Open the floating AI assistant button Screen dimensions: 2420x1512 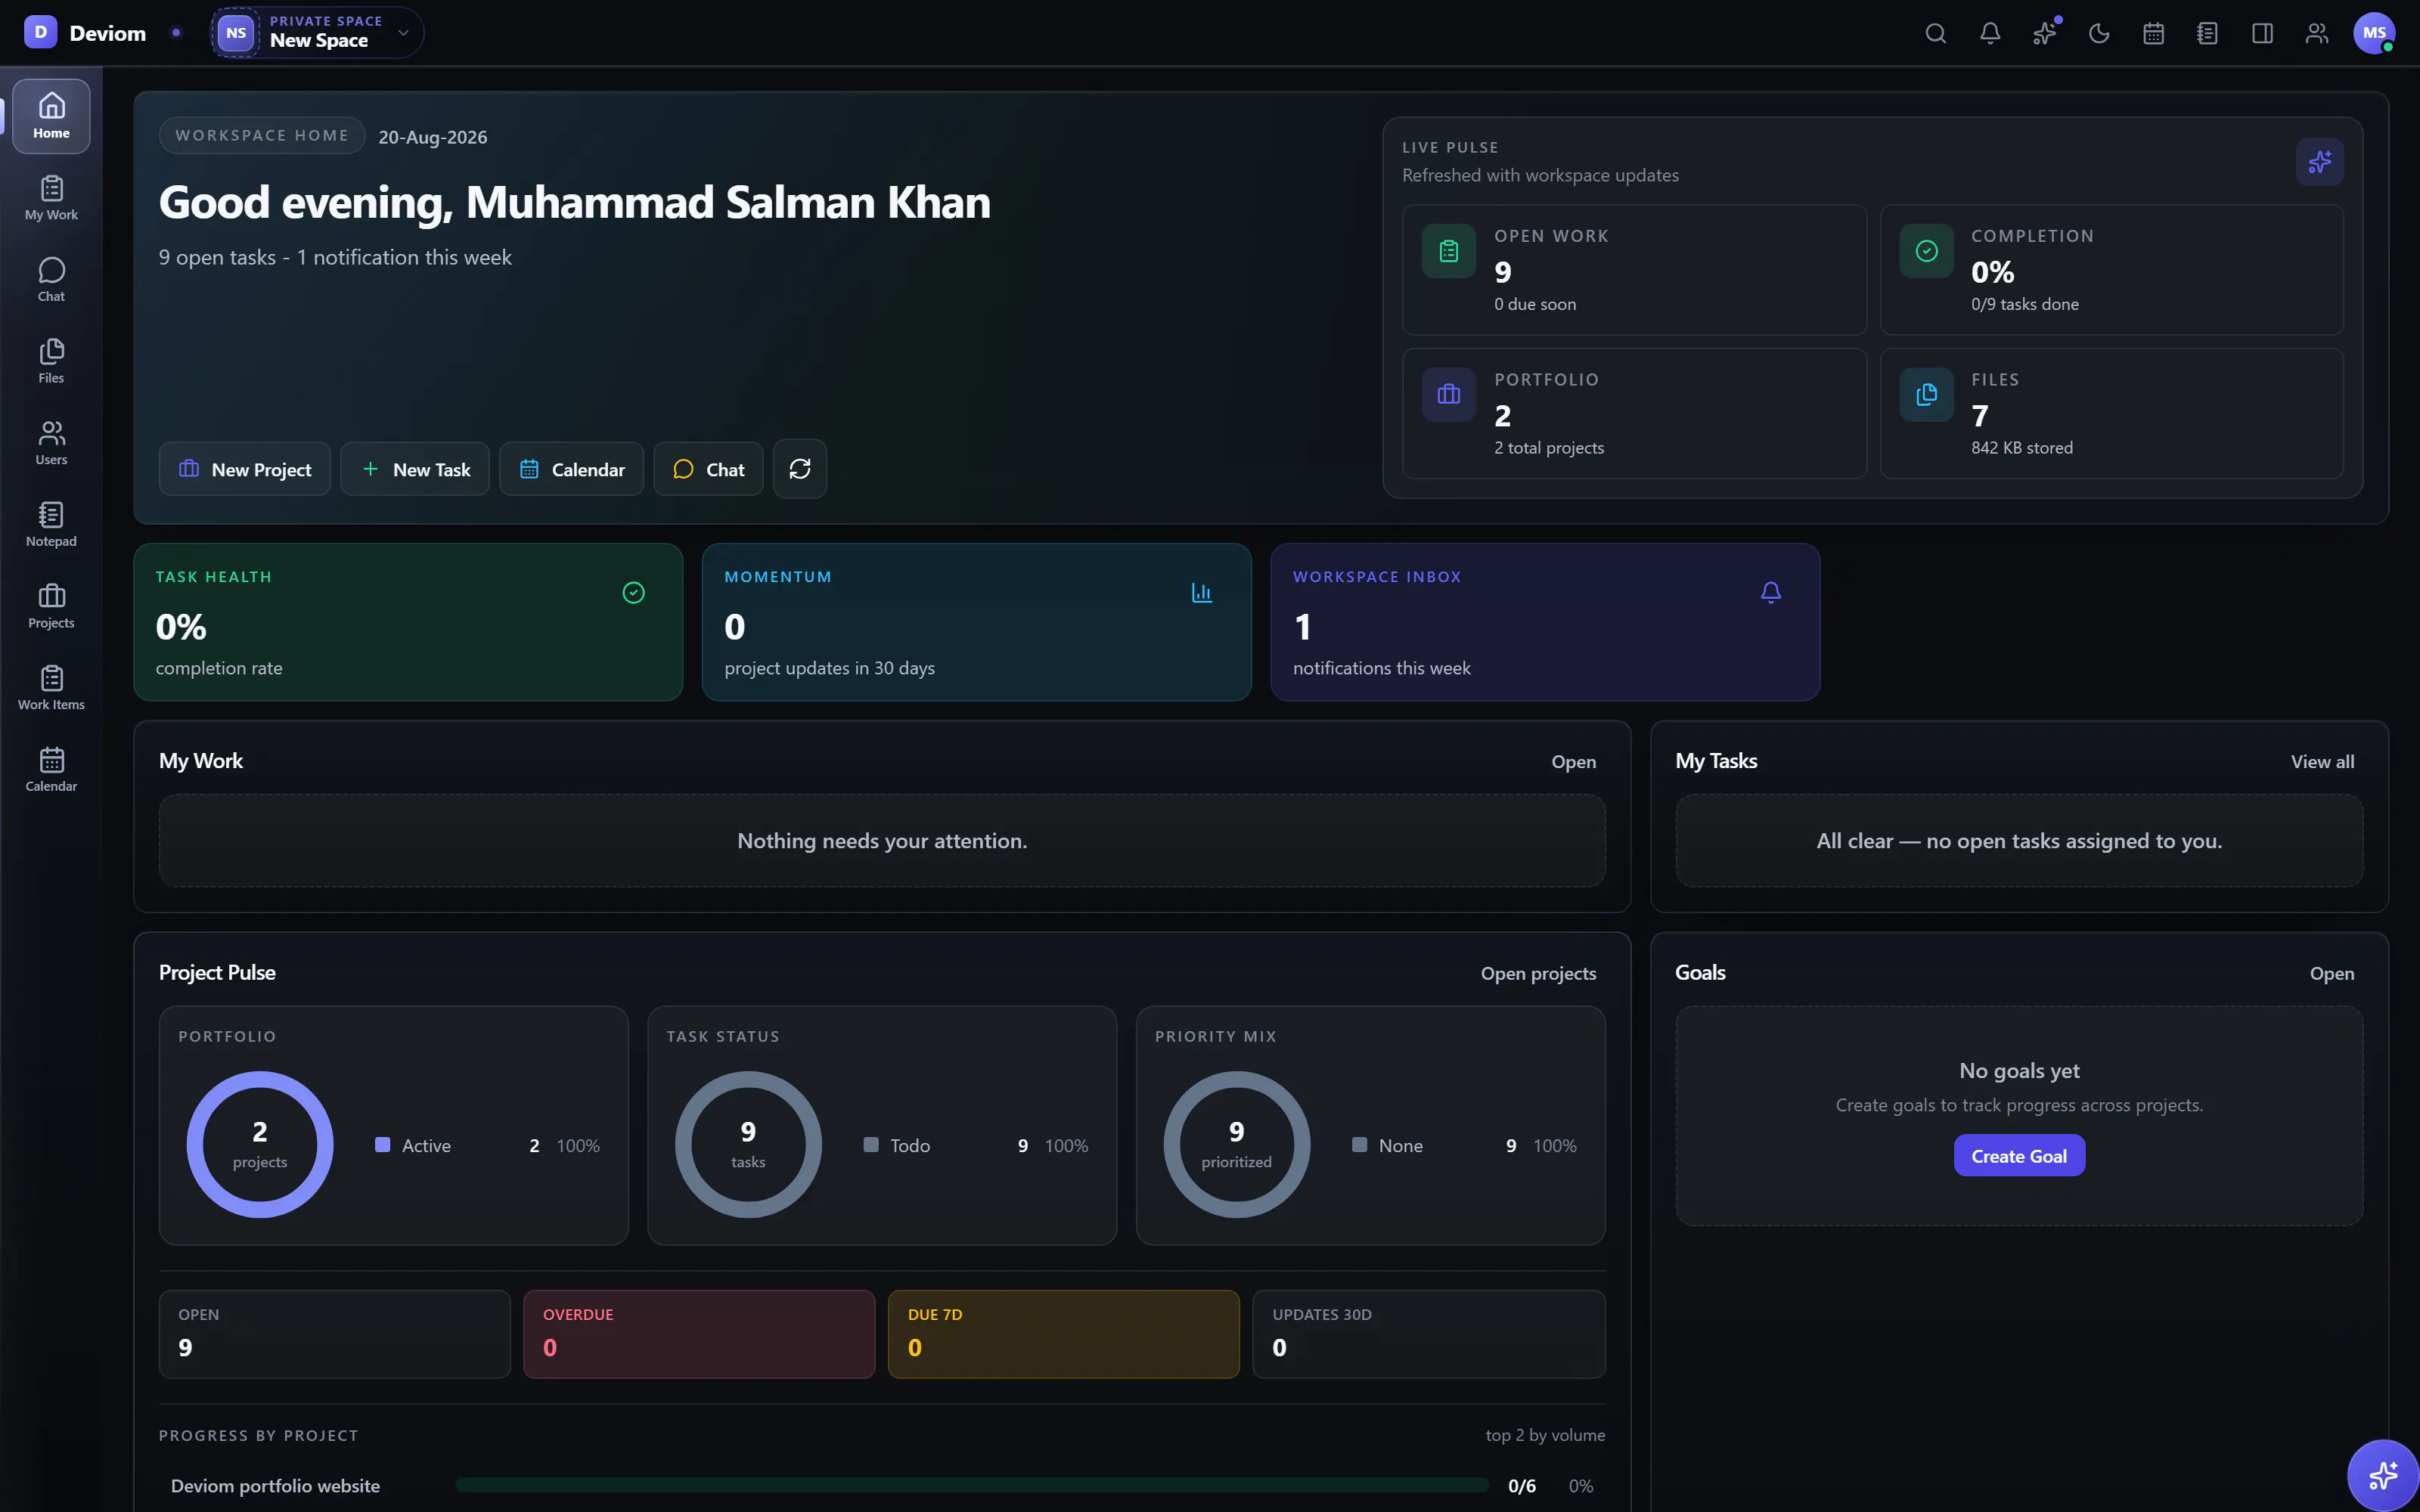[2383, 1475]
